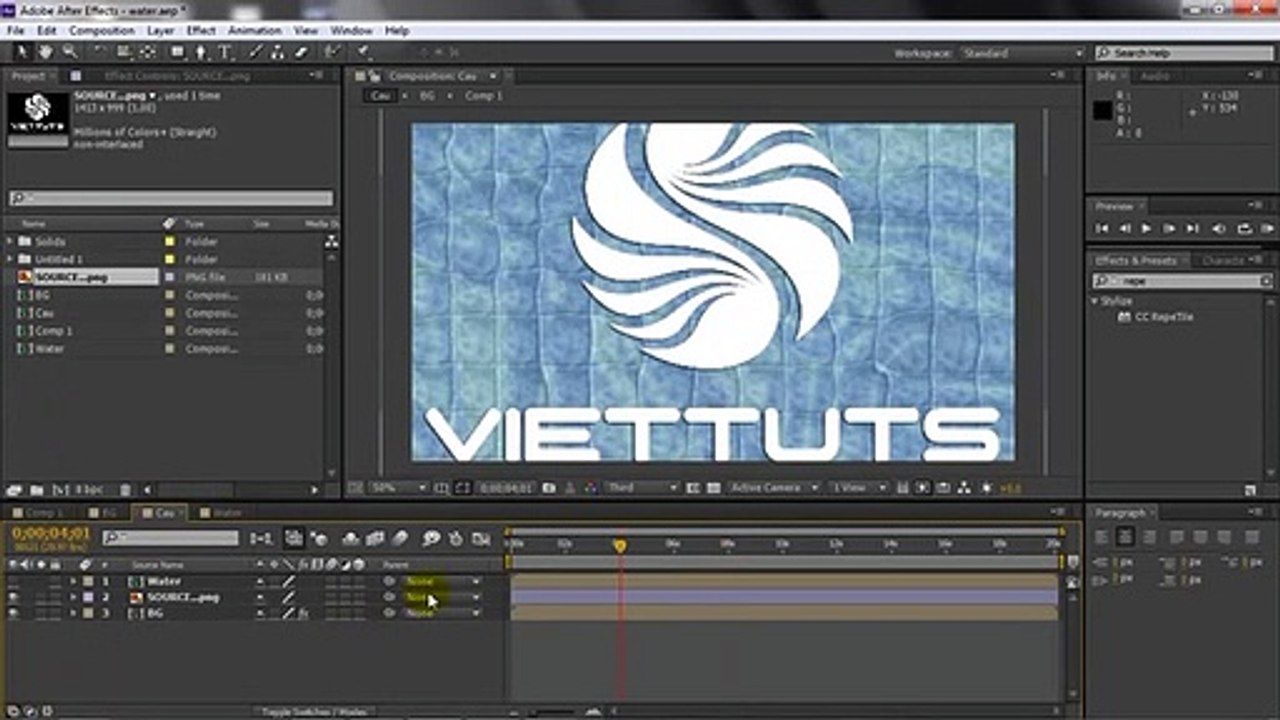Open the Graph Editor icon

[480, 538]
